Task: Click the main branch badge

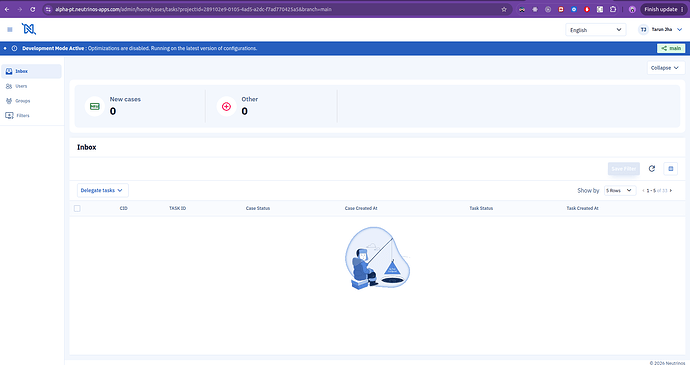Action: pyautogui.click(x=671, y=48)
